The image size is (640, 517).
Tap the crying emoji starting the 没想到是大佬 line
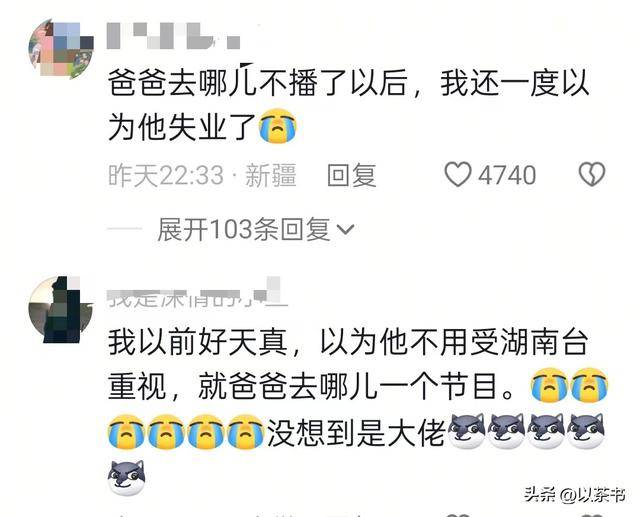(126, 431)
